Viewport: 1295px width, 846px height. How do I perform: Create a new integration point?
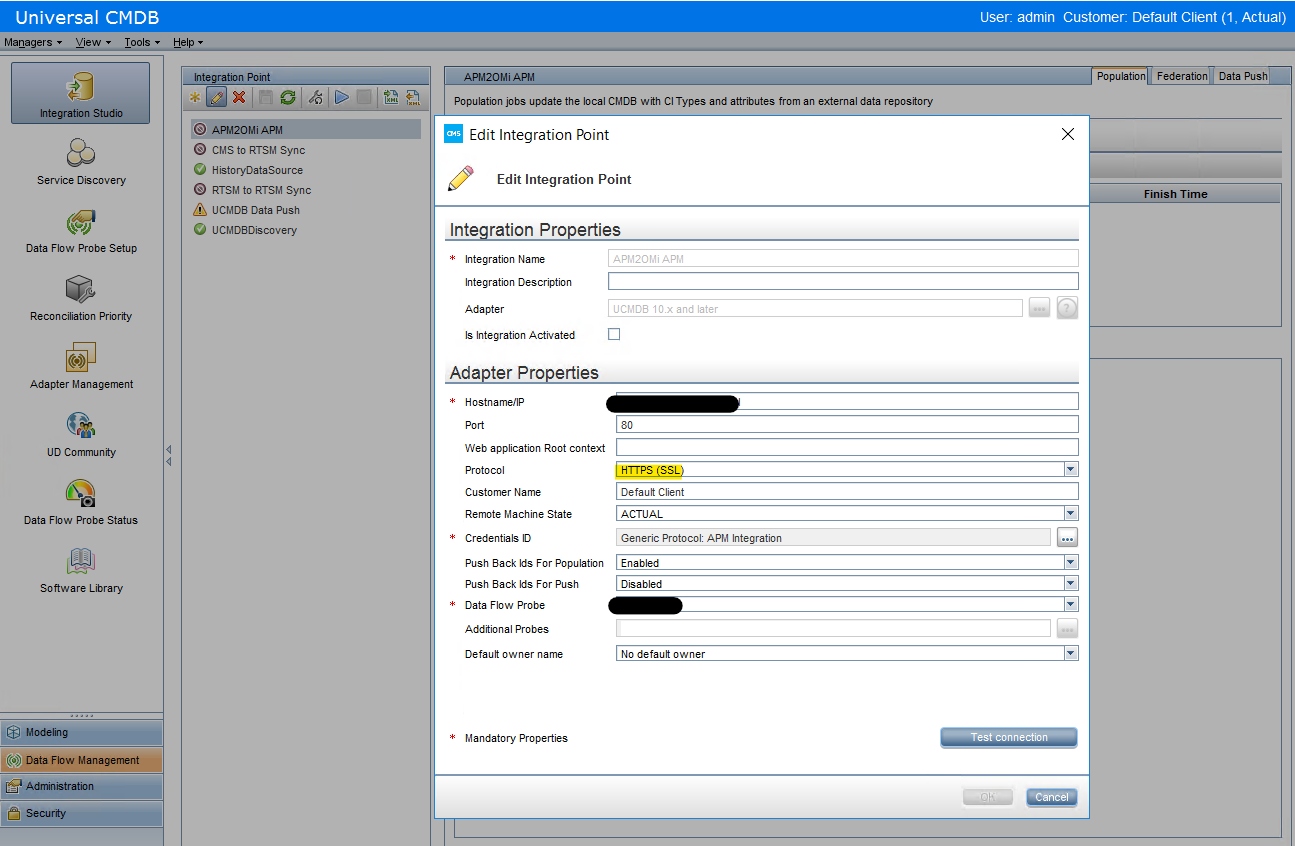point(195,97)
